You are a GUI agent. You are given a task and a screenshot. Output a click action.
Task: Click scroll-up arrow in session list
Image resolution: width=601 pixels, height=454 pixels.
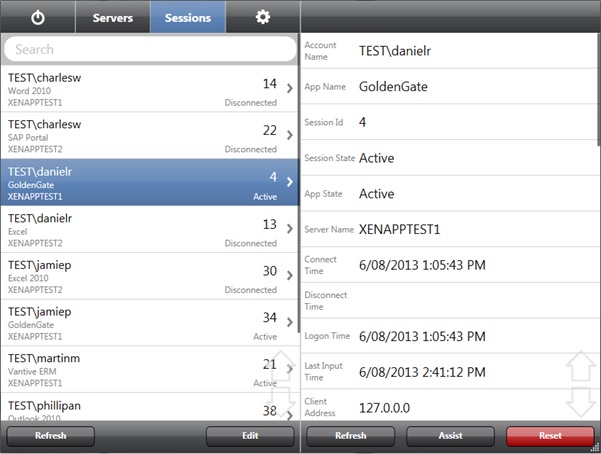(x=281, y=365)
